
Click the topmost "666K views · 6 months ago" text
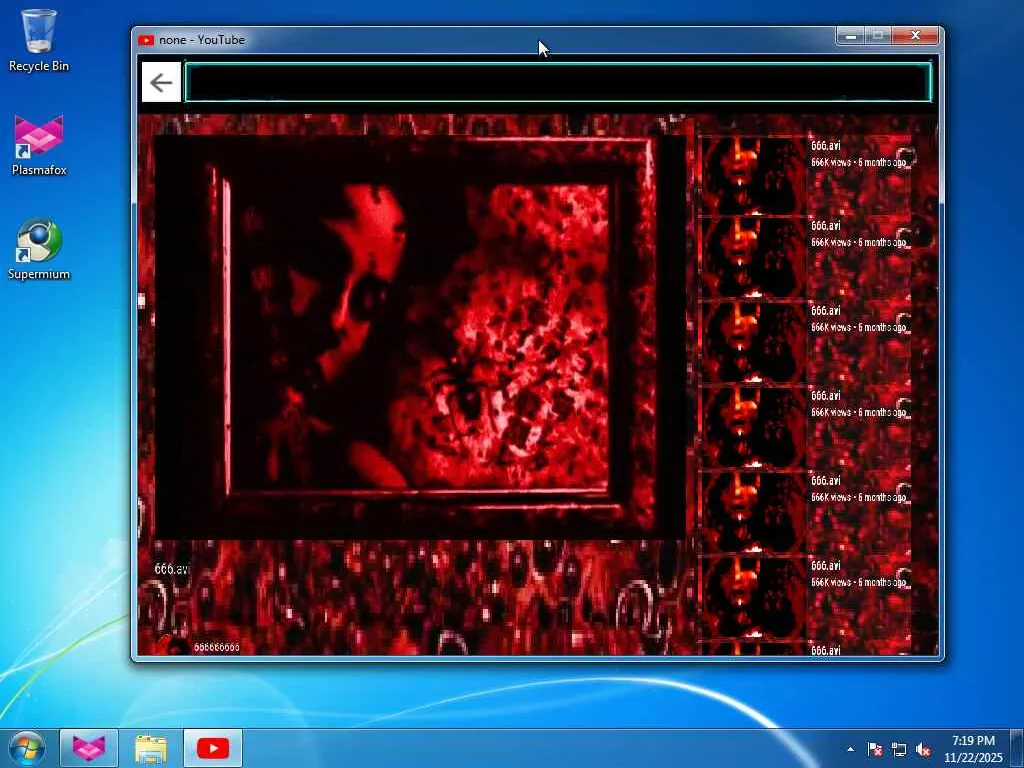(x=858, y=162)
